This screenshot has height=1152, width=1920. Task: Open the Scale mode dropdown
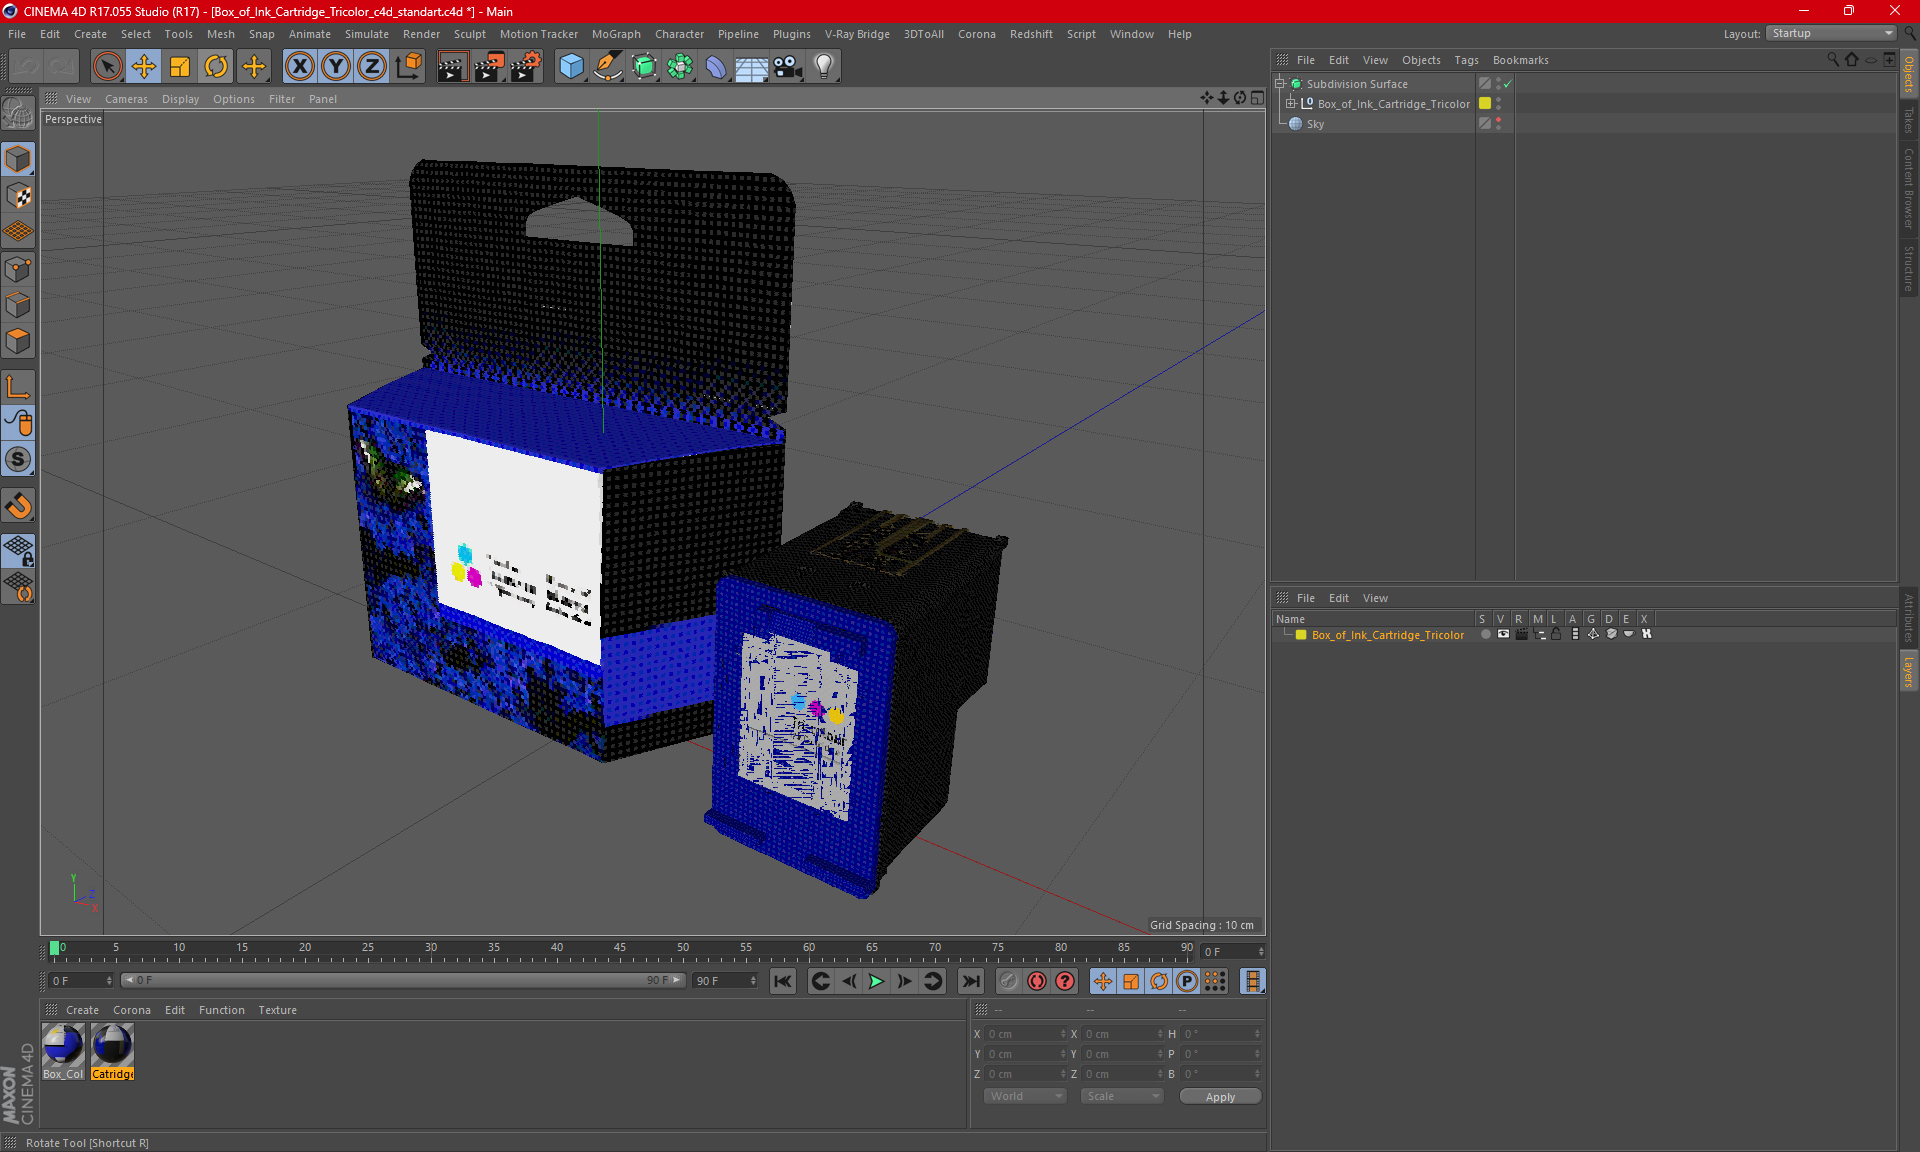(1122, 1096)
